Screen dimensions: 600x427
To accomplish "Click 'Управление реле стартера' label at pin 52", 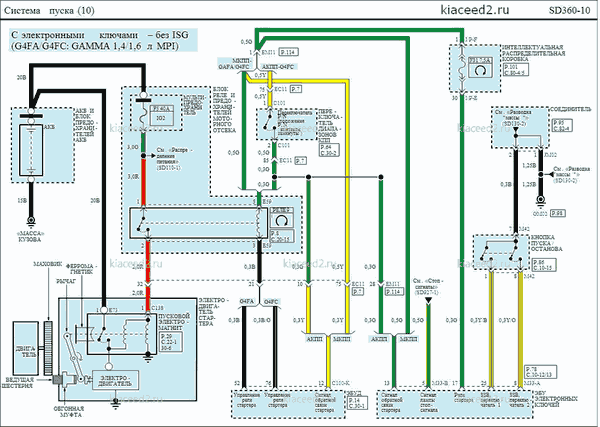I will click(248, 400).
